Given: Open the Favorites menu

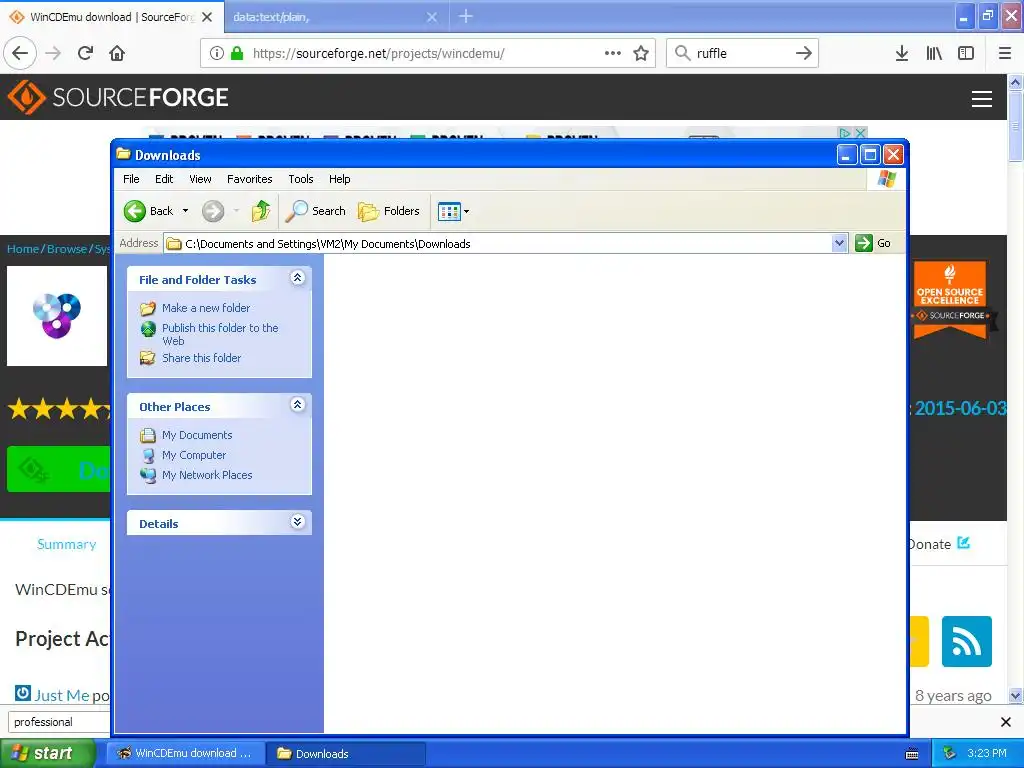Looking at the screenshot, I should [249, 179].
